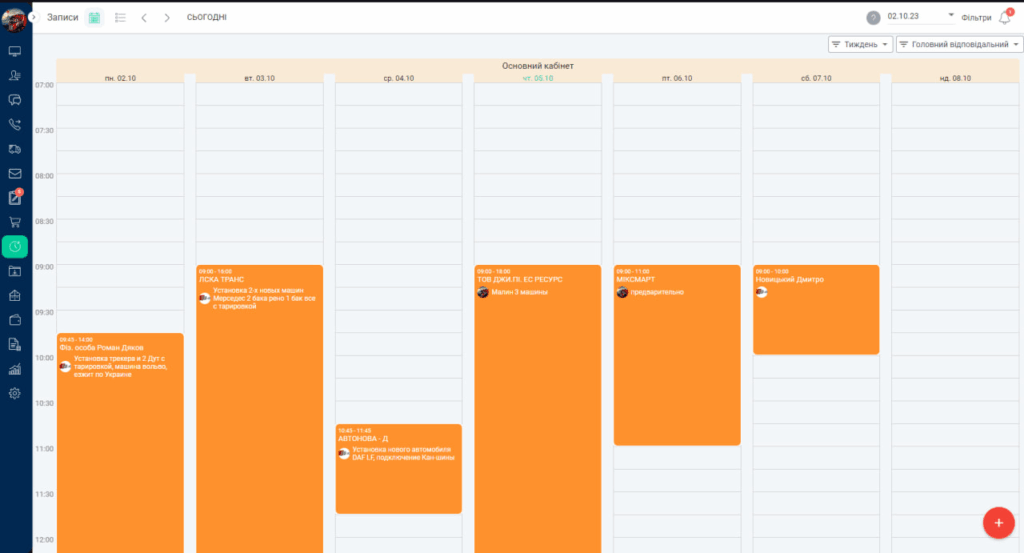Switch to calendar grid view
This screenshot has width=1024, height=553.
point(94,17)
